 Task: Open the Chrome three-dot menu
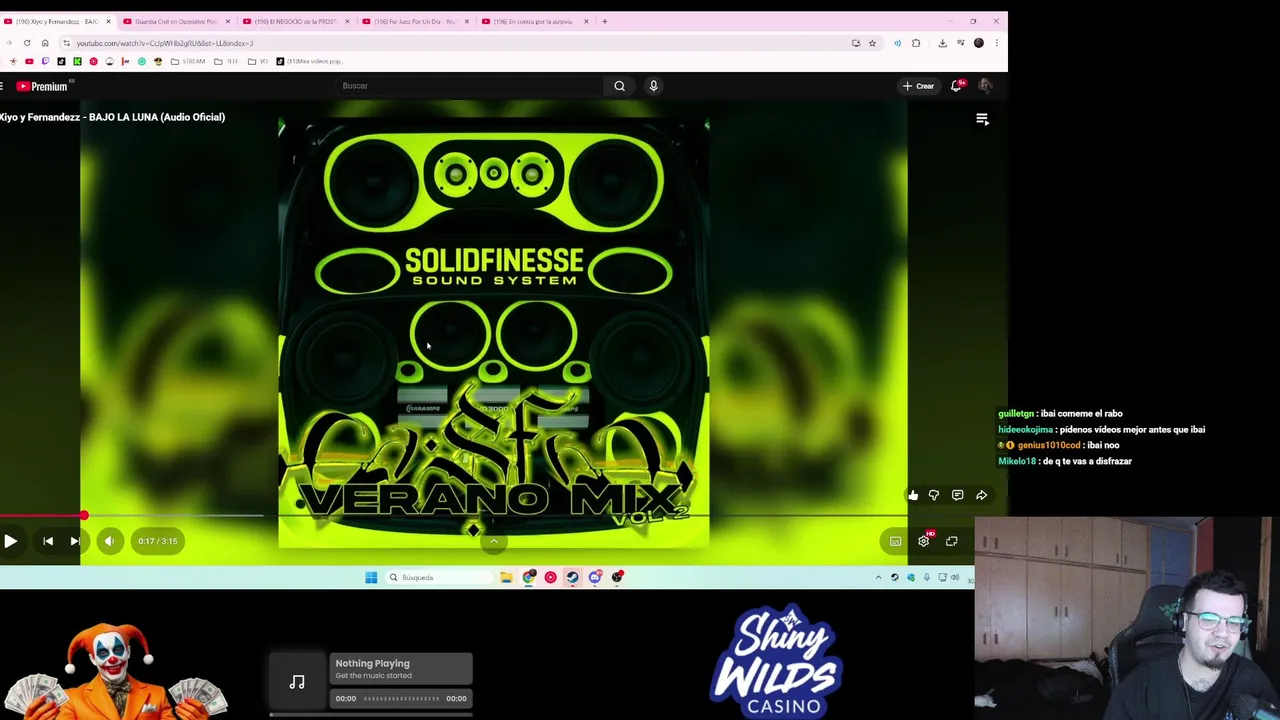click(996, 43)
